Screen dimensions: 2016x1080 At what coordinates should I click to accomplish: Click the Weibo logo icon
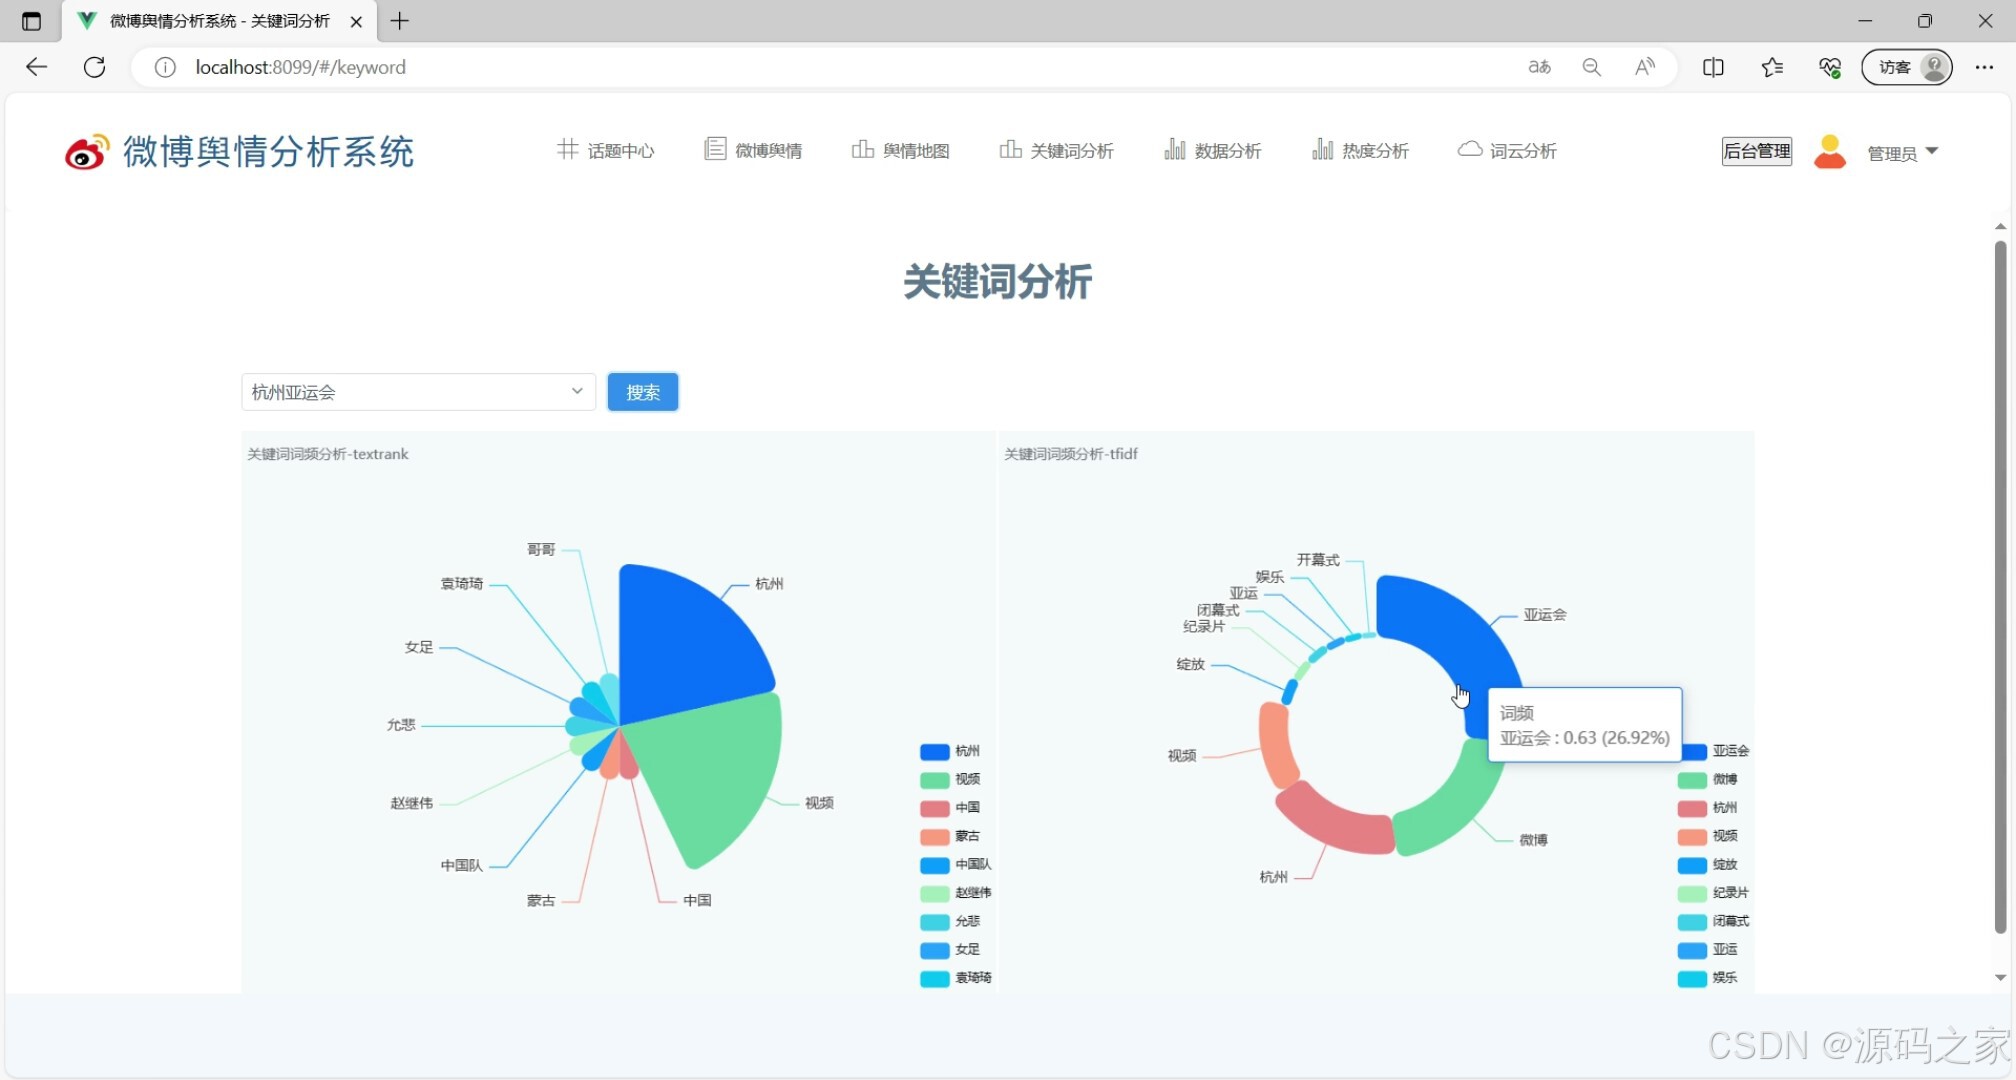[x=86, y=152]
